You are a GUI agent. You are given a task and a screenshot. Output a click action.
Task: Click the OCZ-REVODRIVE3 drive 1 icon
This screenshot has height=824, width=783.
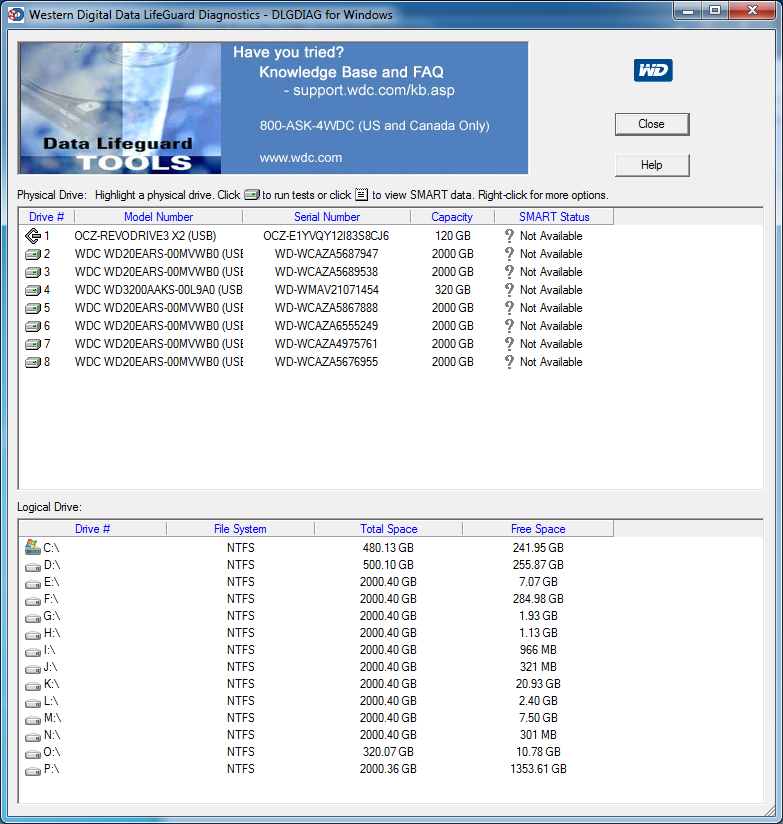[x=33, y=236]
